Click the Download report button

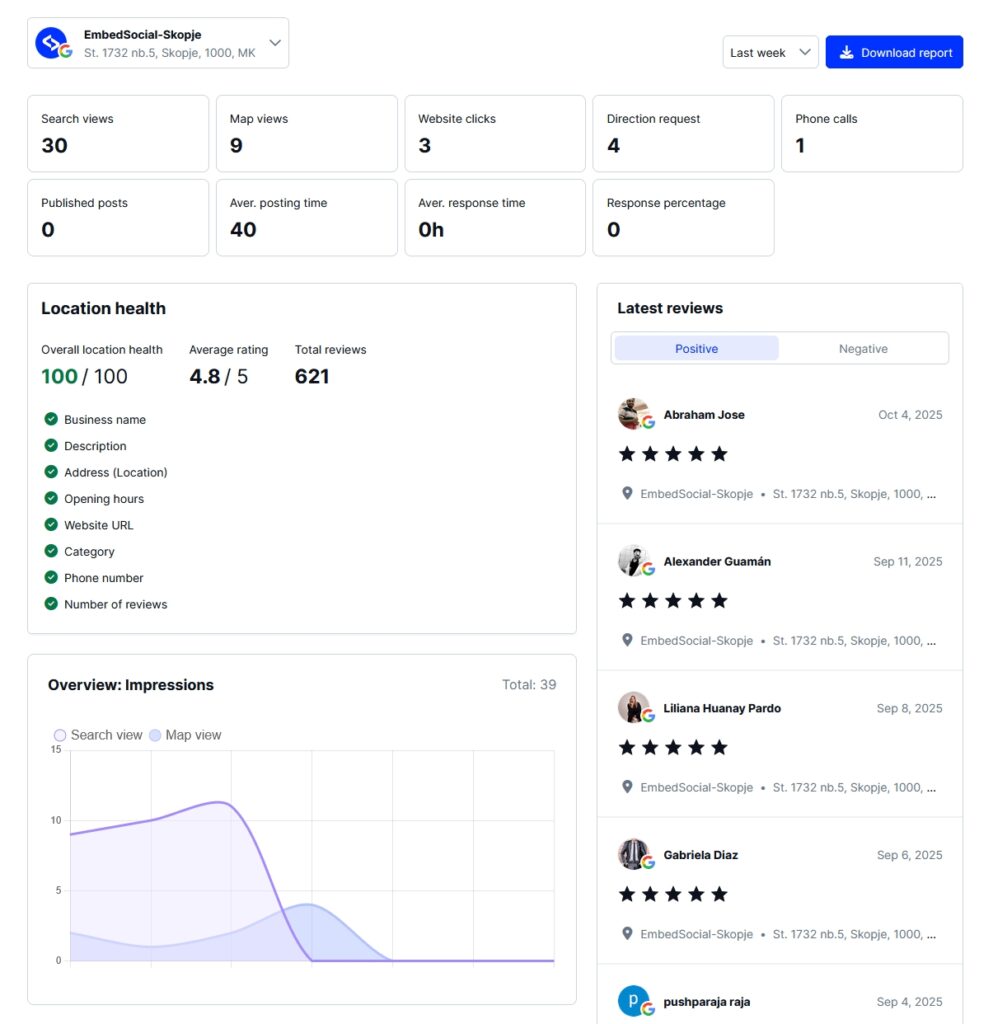tap(894, 53)
